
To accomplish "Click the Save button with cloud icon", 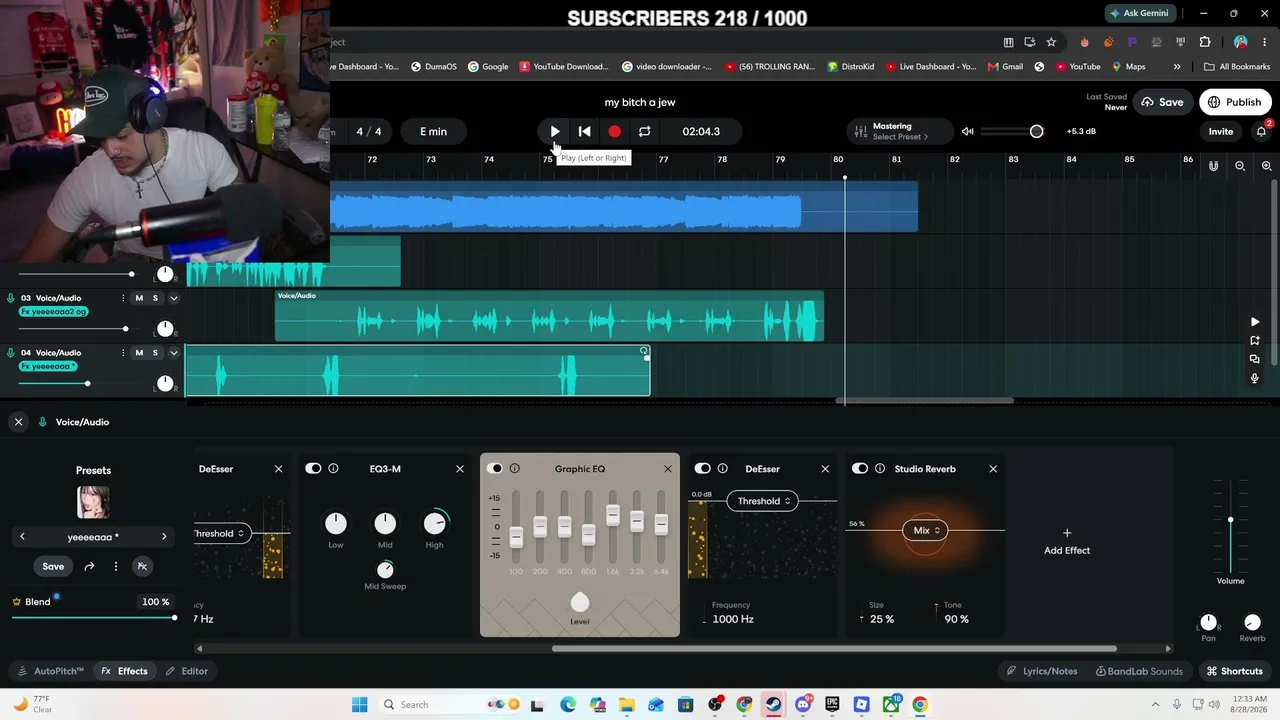I will tap(1162, 102).
